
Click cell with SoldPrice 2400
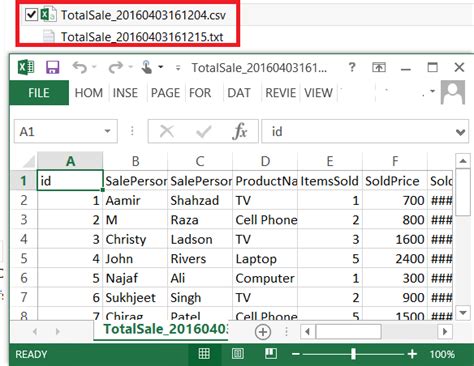pyautogui.click(x=395, y=259)
